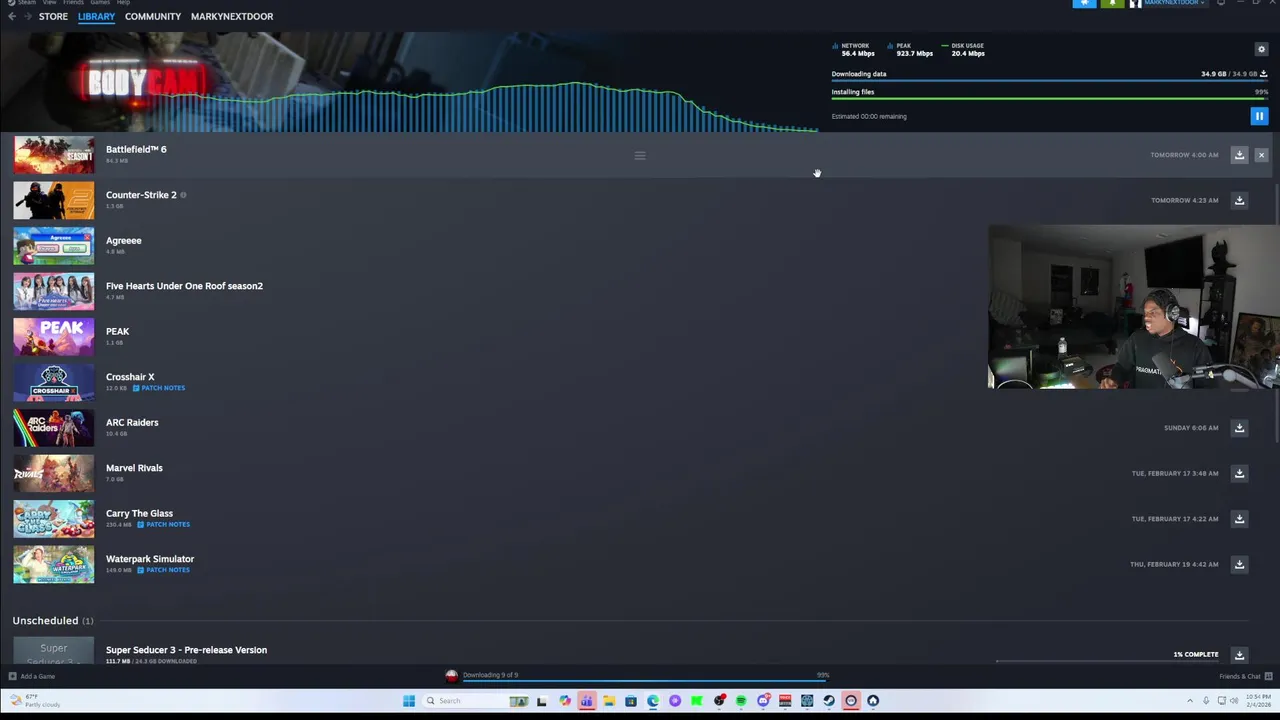
Task: Open the Help menu
Action: [123, 3]
